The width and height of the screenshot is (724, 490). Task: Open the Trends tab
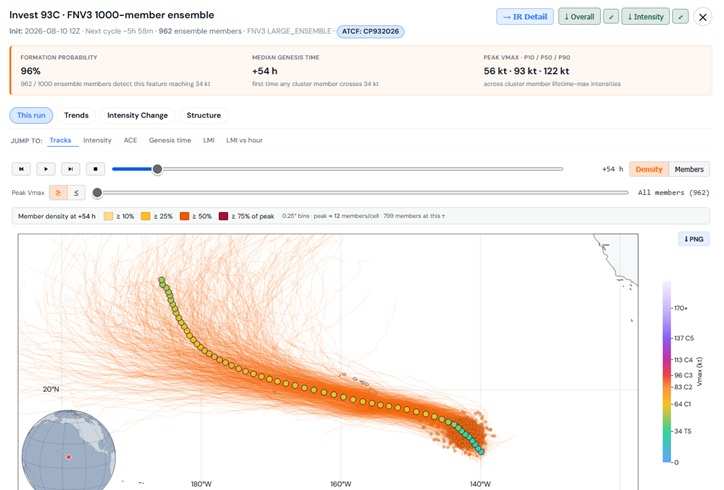[x=76, y=115]
